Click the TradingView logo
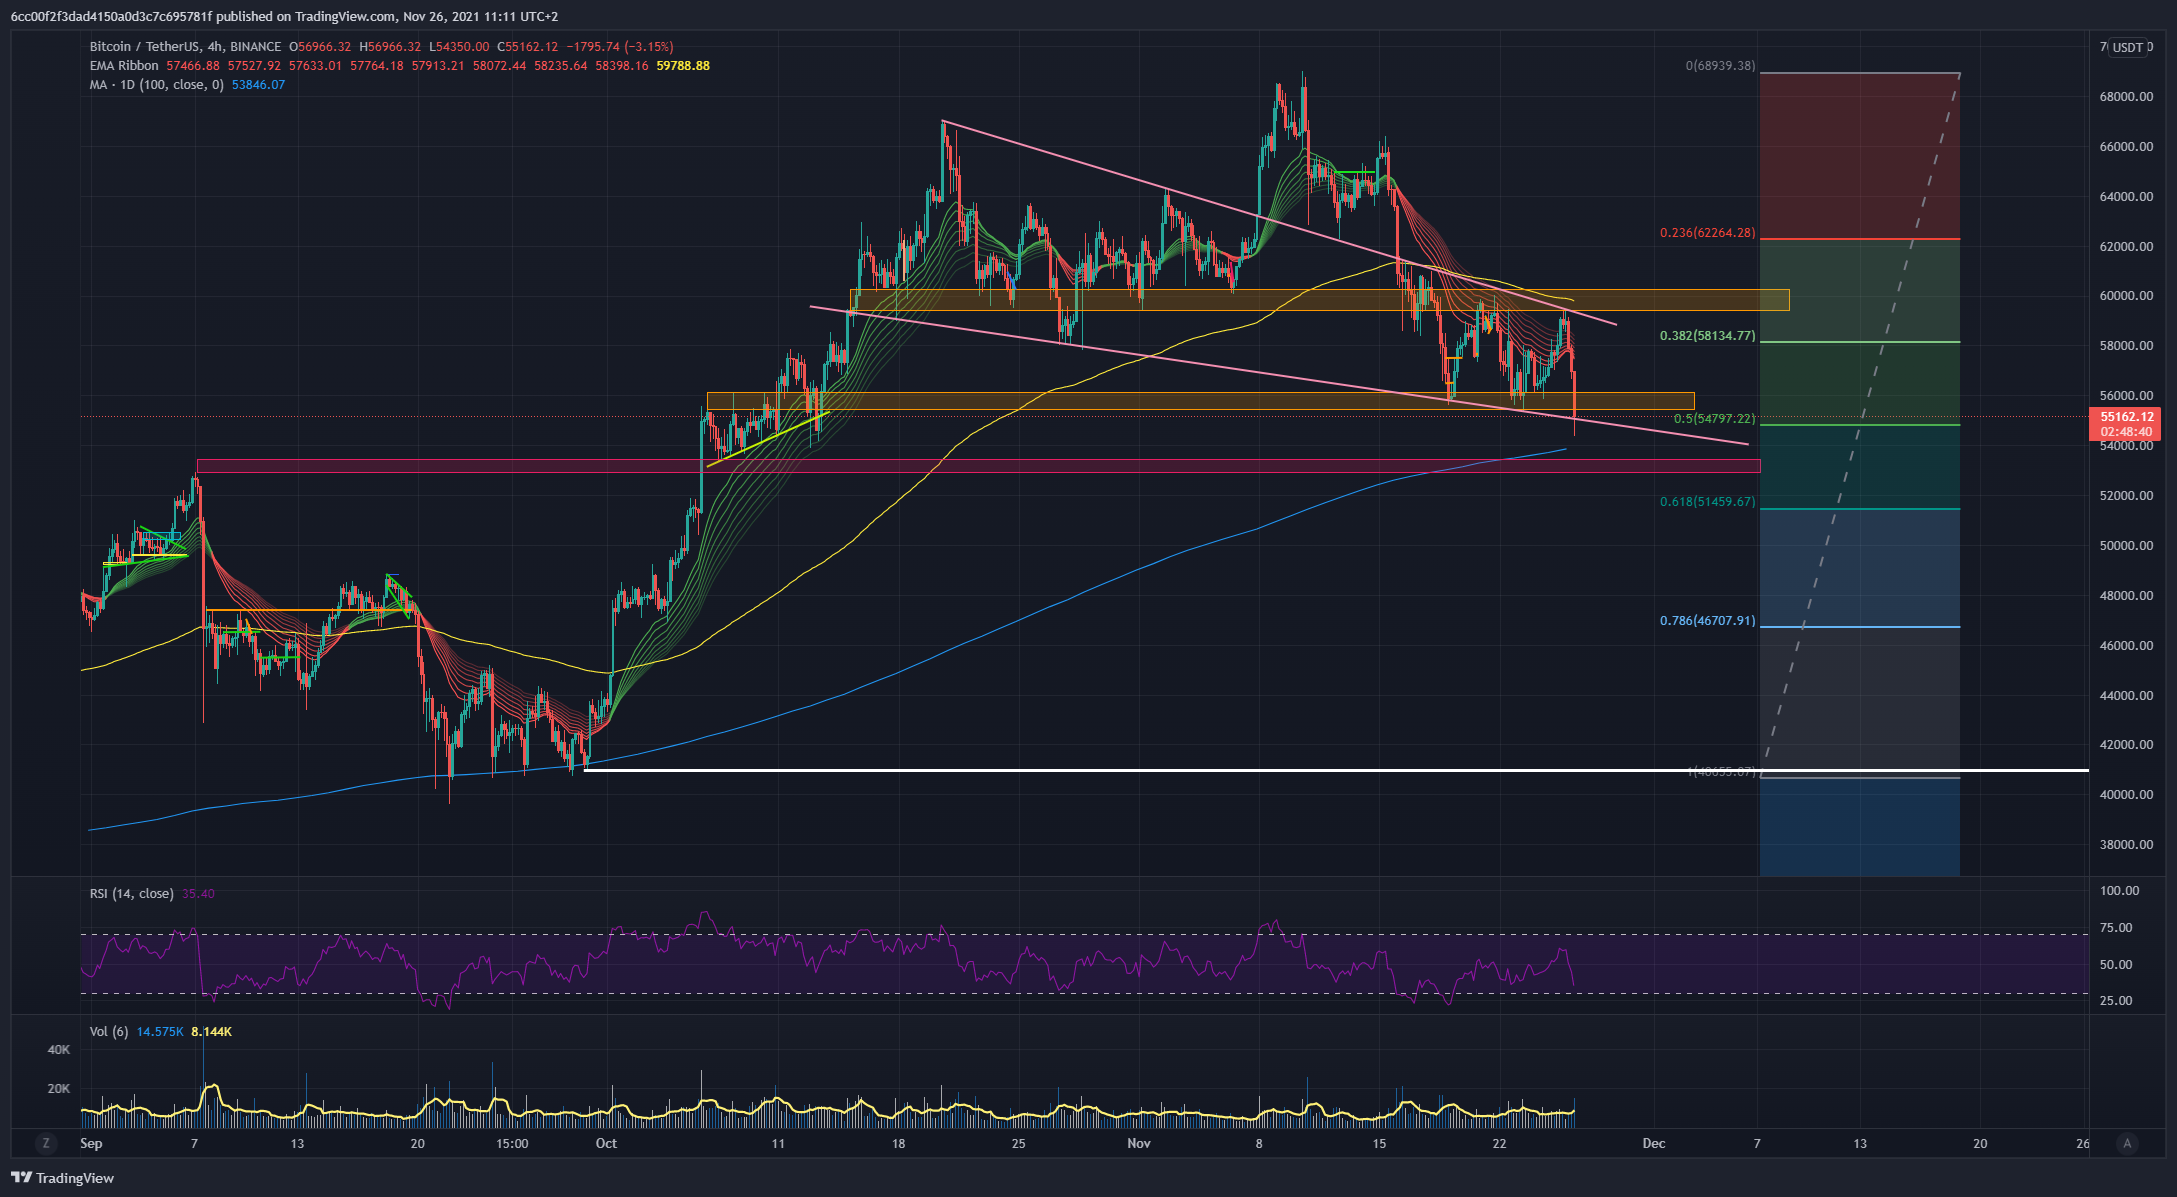This screenshot has height=1197, width=2177. pyautogui.click(x=62, y=1178)
